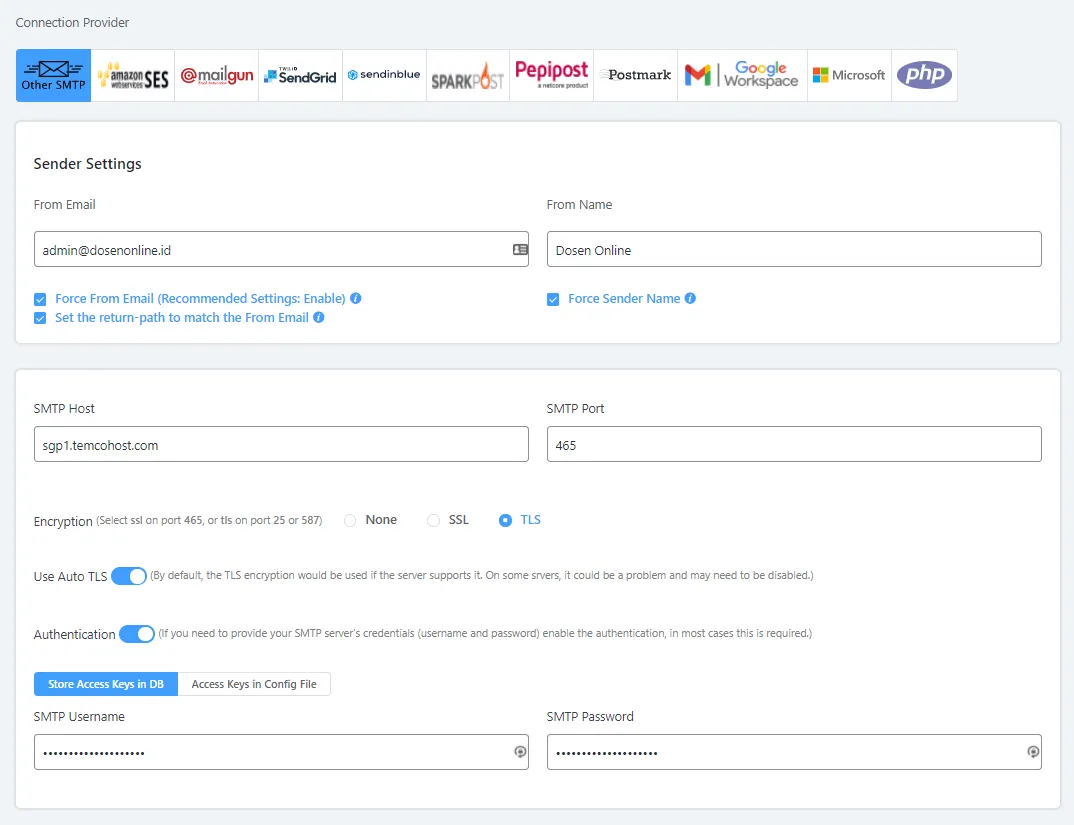The image size is (1074, 825).
Task: Select the Pepipost provider
Action: click(x=551, y=74)
